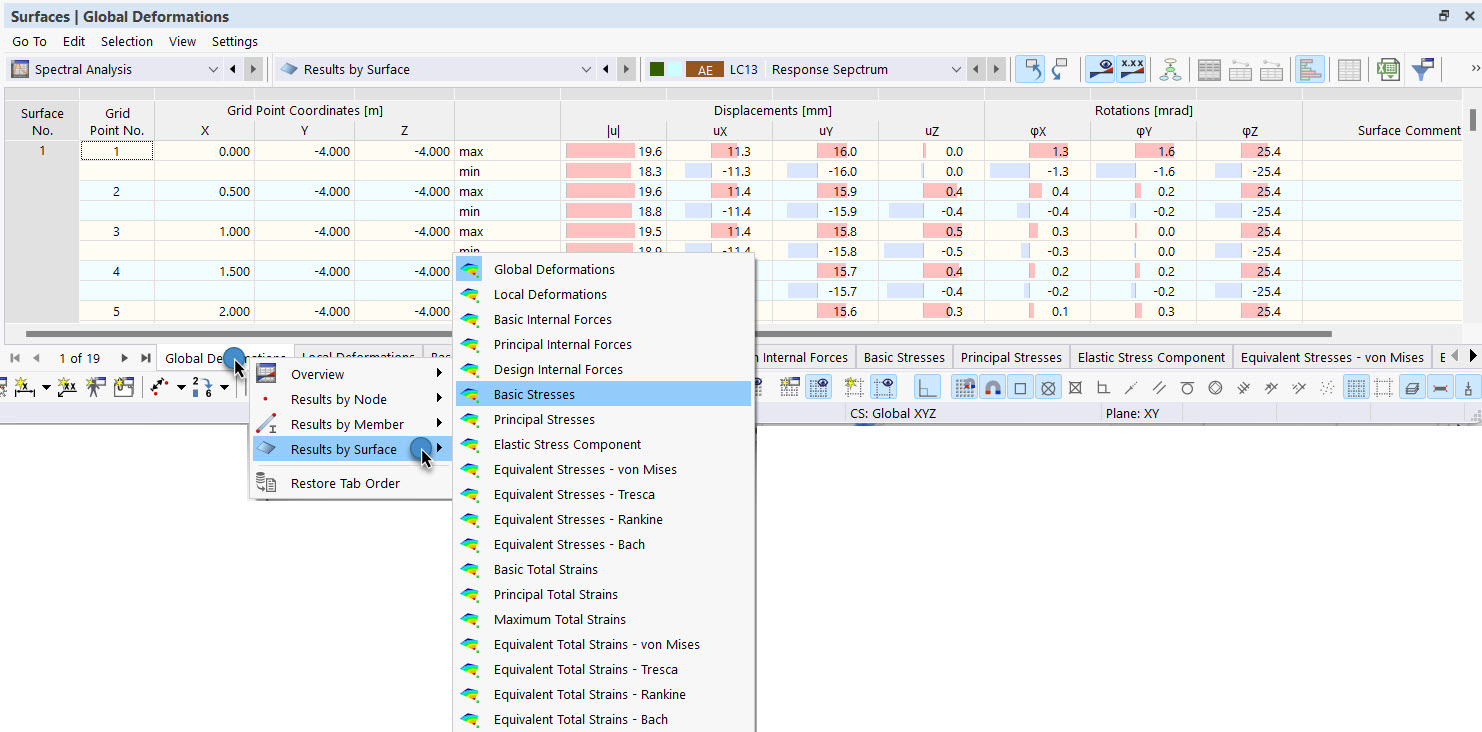The image size is (1482, 732).
Task: Click the X.XX decimal places icon
Action: point(1131,69)
